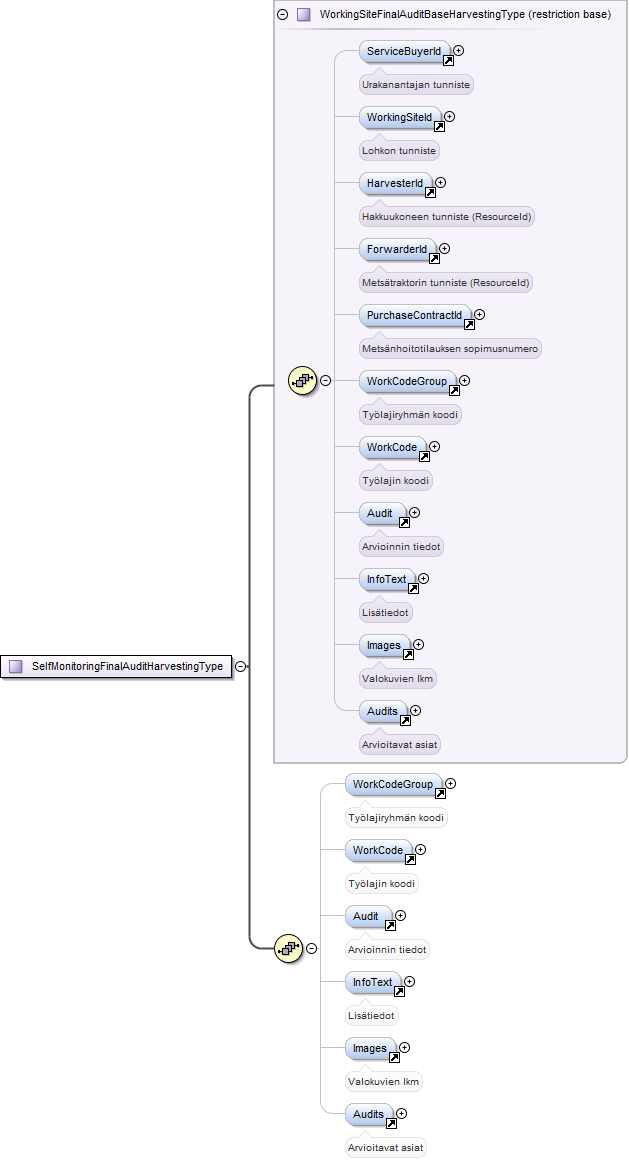The width and height of the screenshot is (629, 1161).
Task: Expand the Audit element in the base type
Action: 414,512
